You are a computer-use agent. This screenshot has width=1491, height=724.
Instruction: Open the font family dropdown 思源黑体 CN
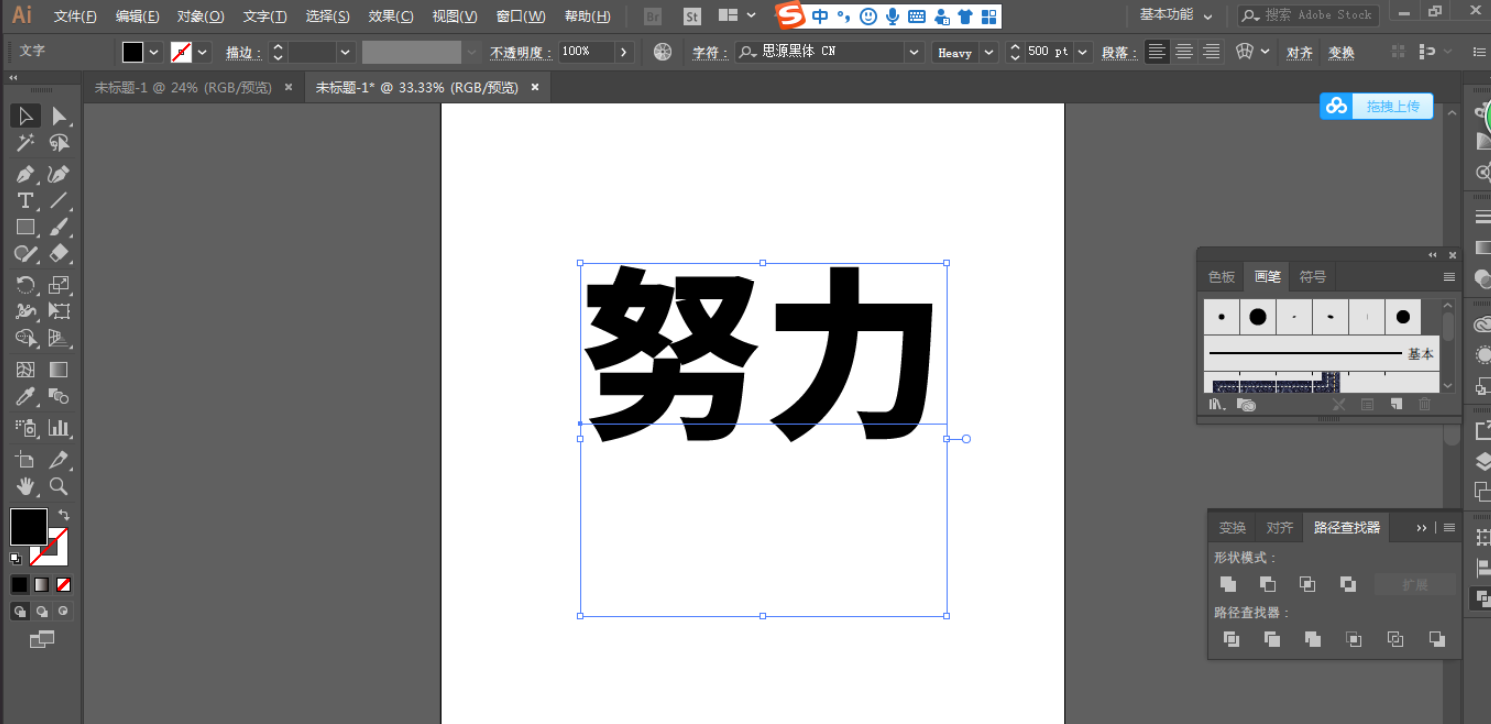(x=913, y=52)
